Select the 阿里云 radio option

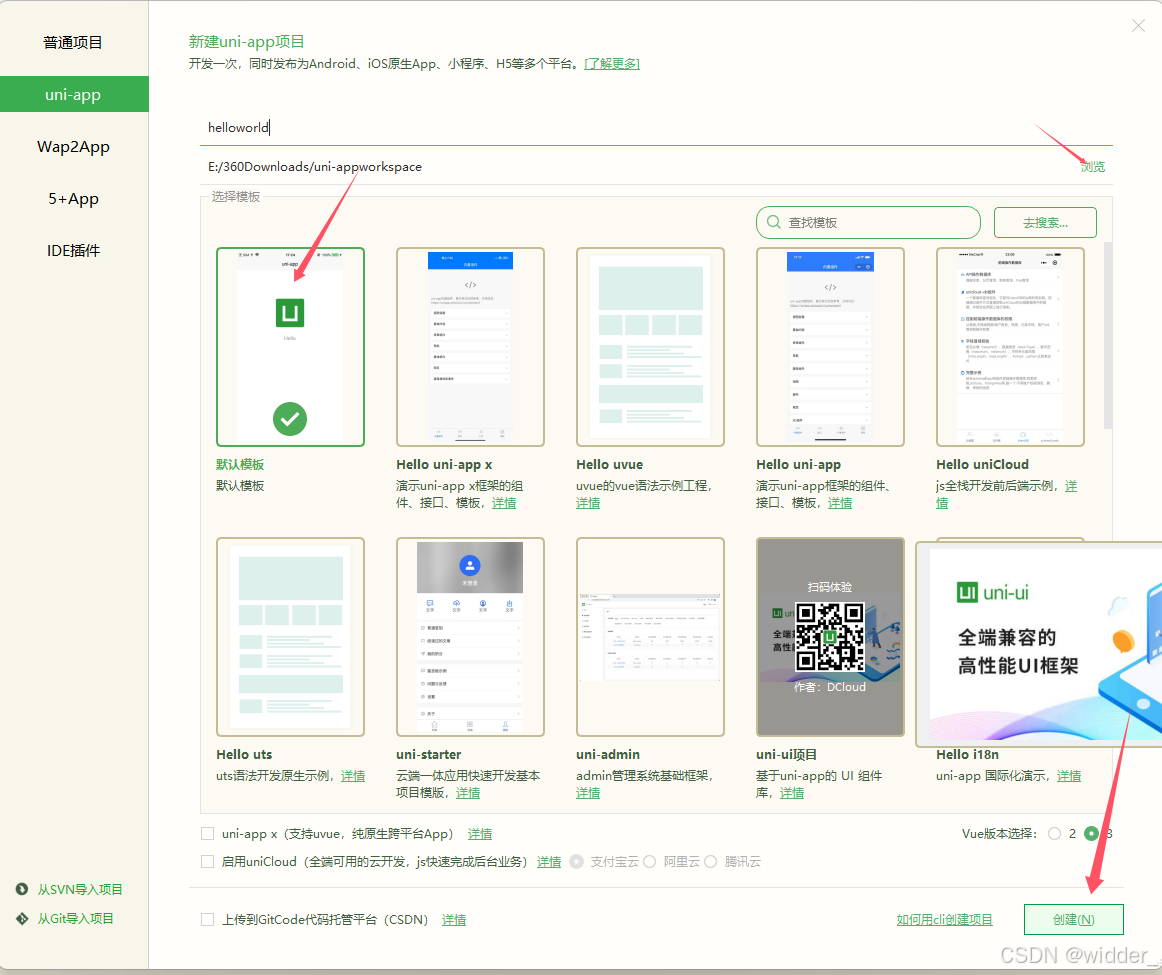[x=650, y=862]
